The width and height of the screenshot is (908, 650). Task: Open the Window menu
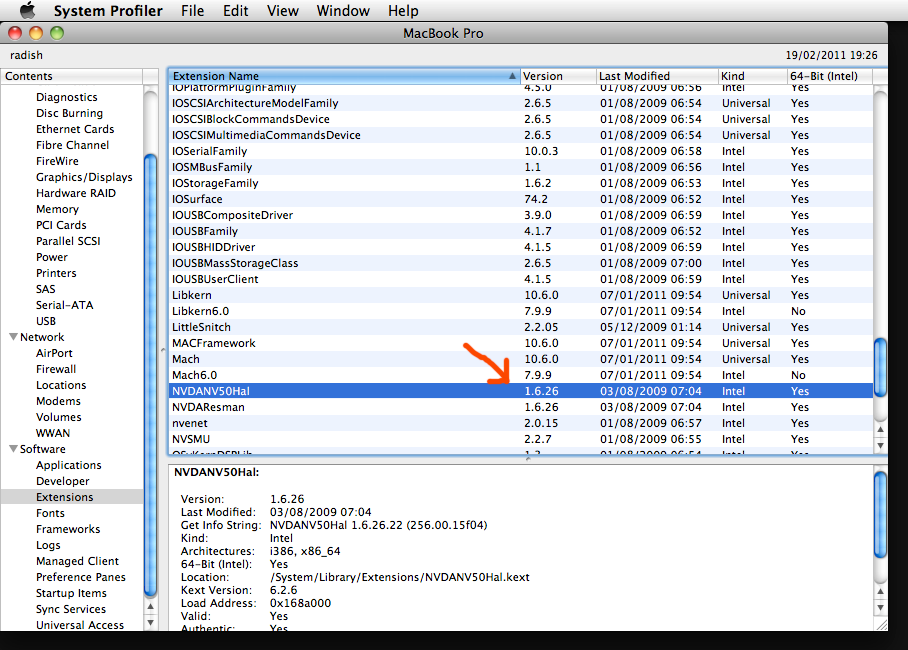[x=343, y=11]
